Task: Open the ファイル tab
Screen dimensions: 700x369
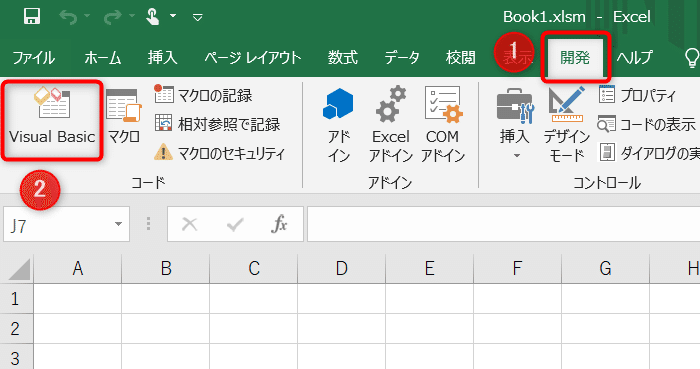Action: [x=33, y=58]
